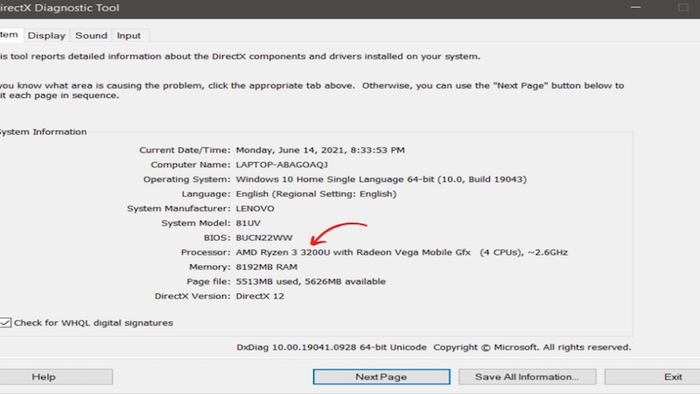Click BIOS value BUCN22WW
700x394 pixels.
pos(264,238)
